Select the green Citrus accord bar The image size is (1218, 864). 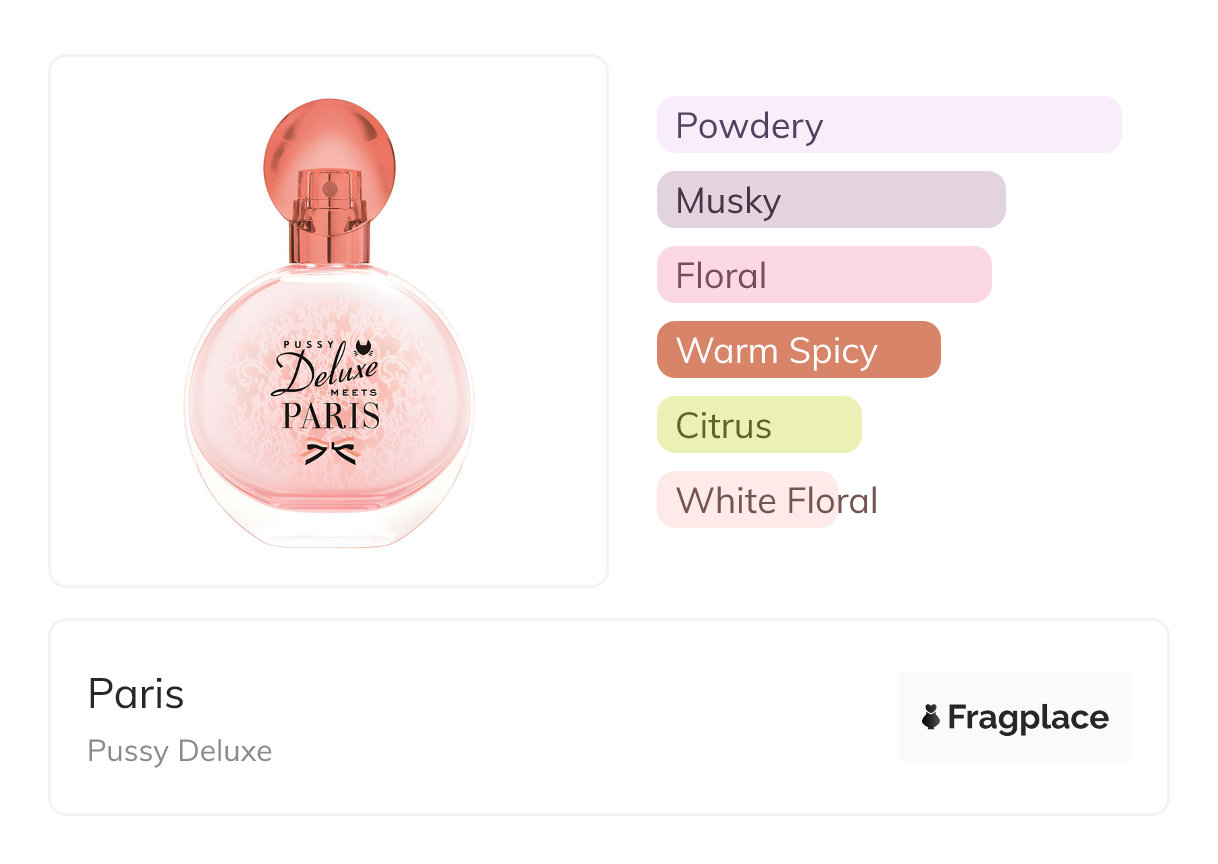pos(758,425)
